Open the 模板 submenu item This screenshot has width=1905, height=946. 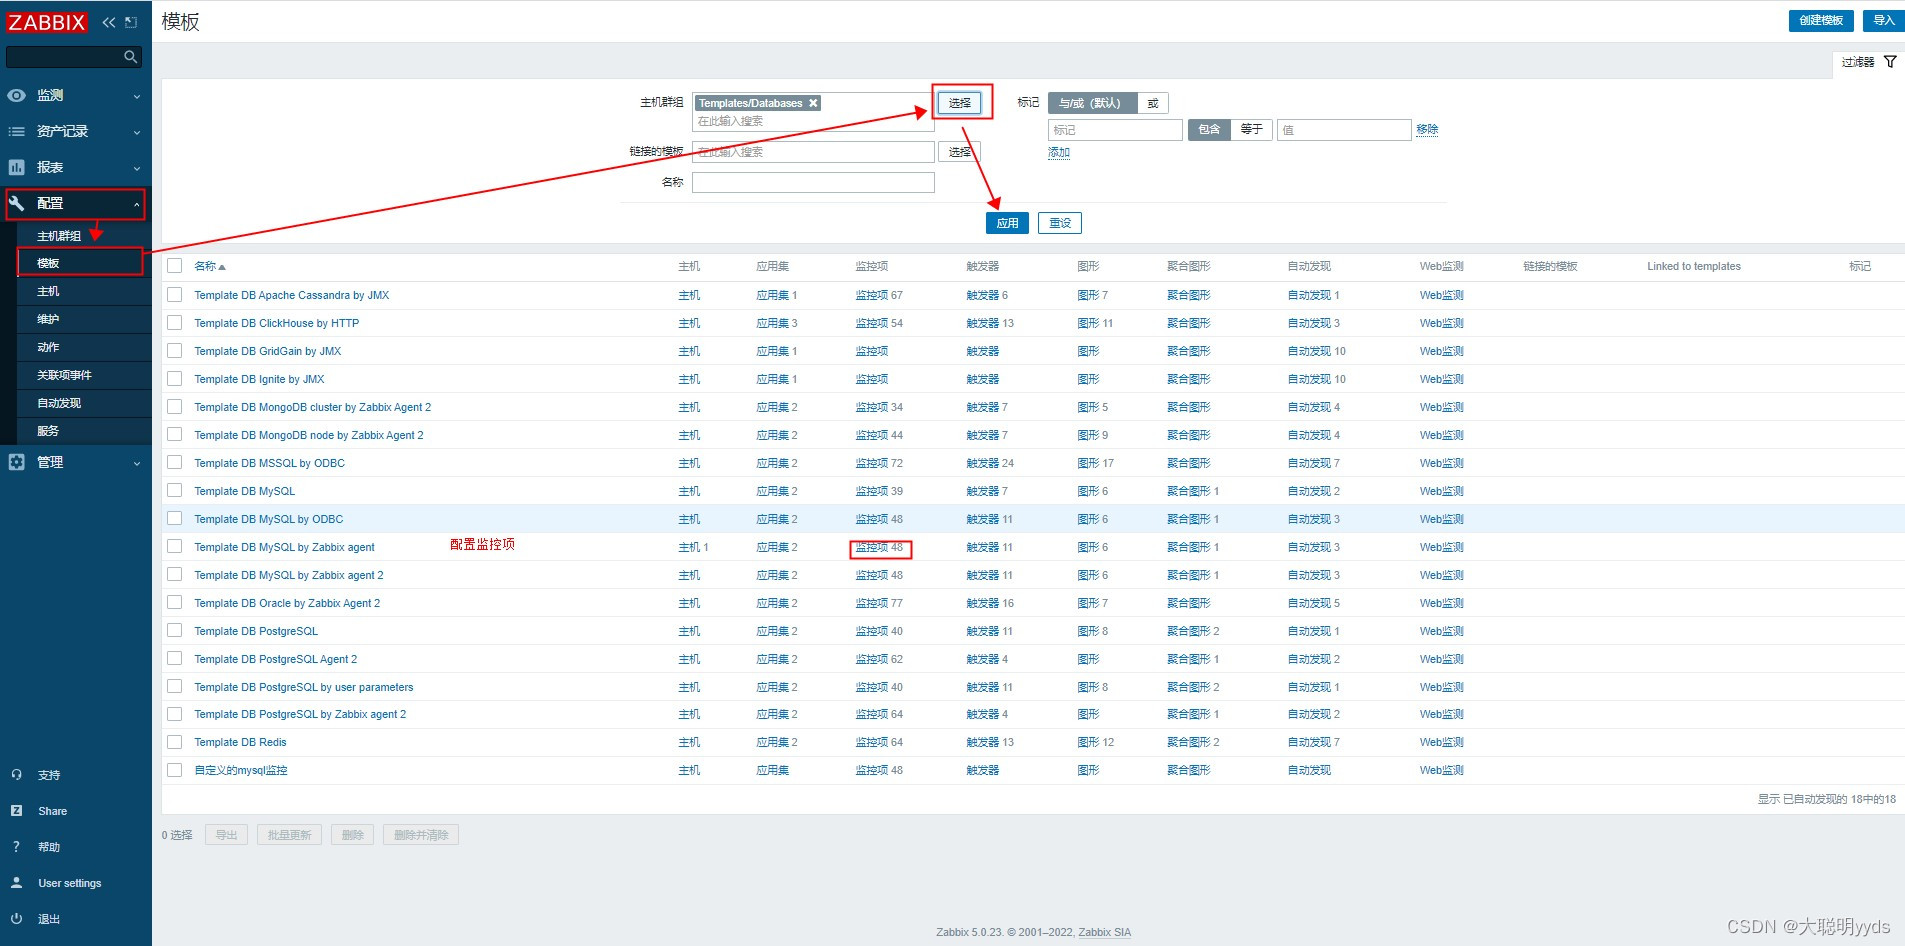[x=48, y=263]
